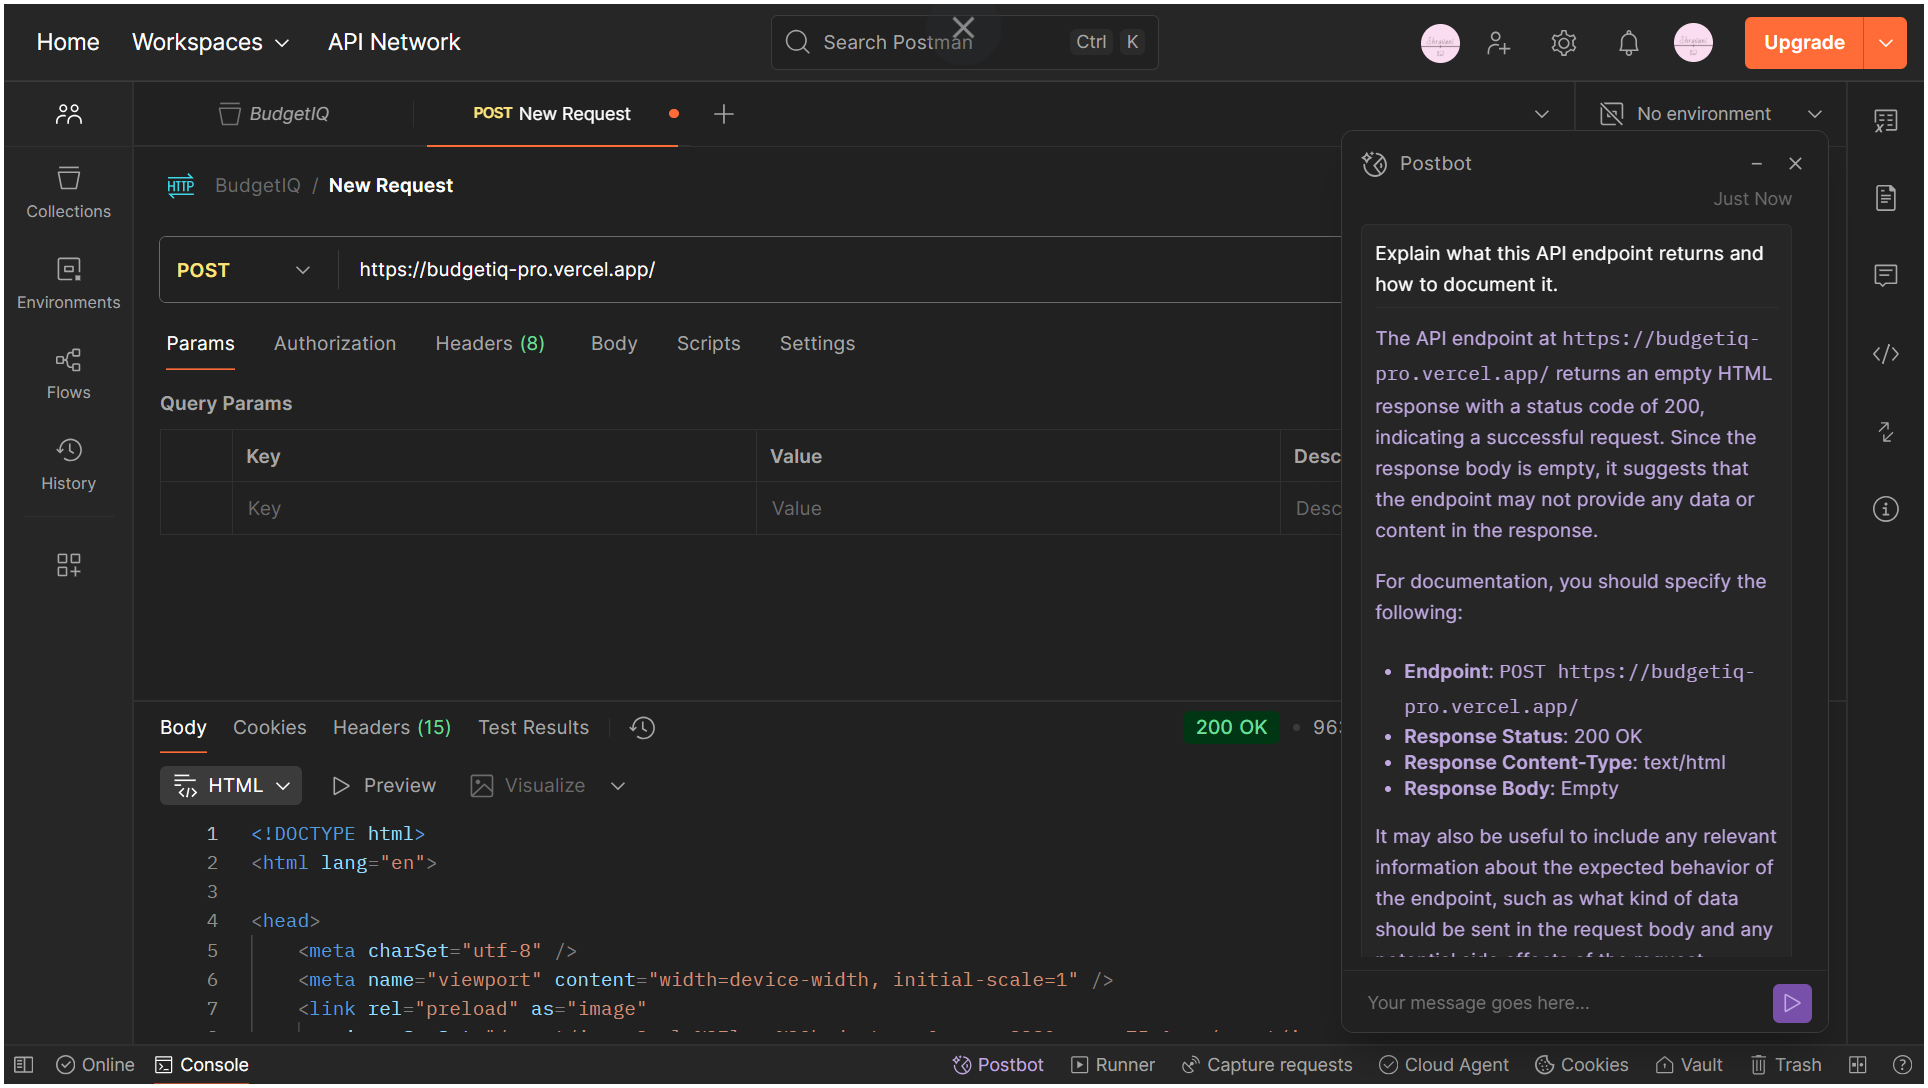The height and width of the screenshot is (1088, 1928).
Task: Click the response history clock icon
Action: click(x=642, y=728)
